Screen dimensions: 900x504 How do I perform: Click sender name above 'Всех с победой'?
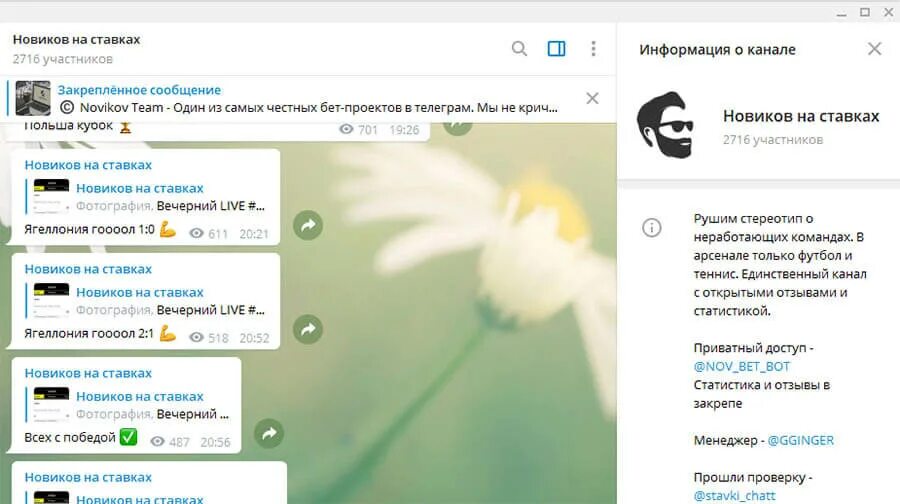pyautogui.click(x=88, y=373)
